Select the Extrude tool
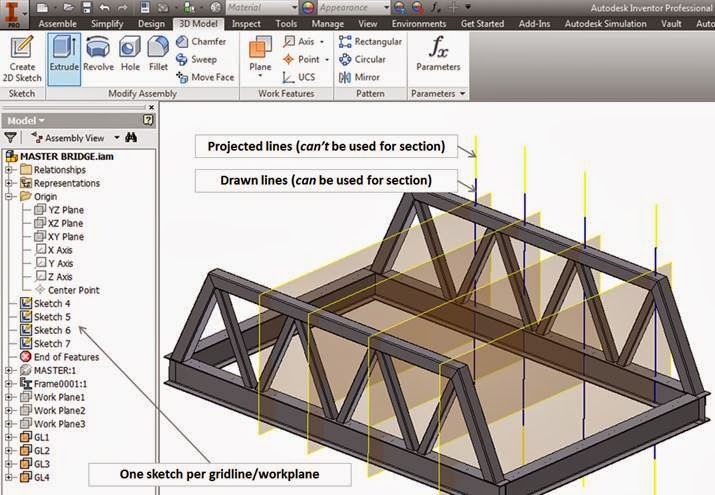Screen dimensions: 715x495 (x=64, y=59)
